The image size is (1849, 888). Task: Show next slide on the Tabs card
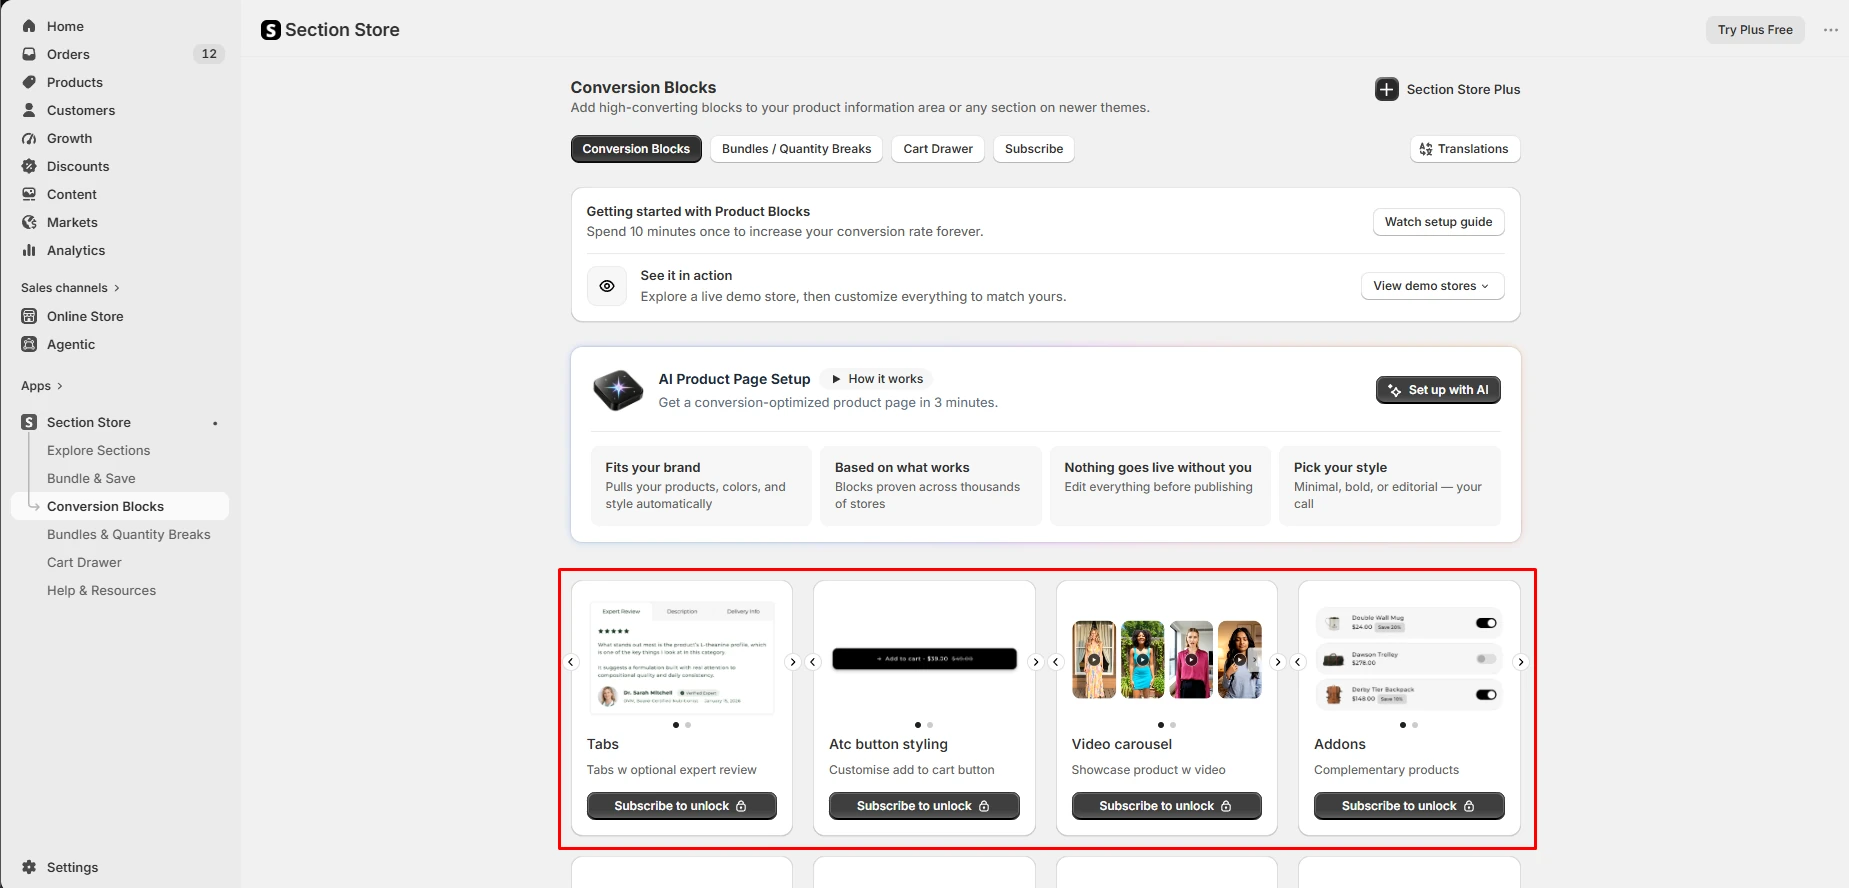coord(792,662)
